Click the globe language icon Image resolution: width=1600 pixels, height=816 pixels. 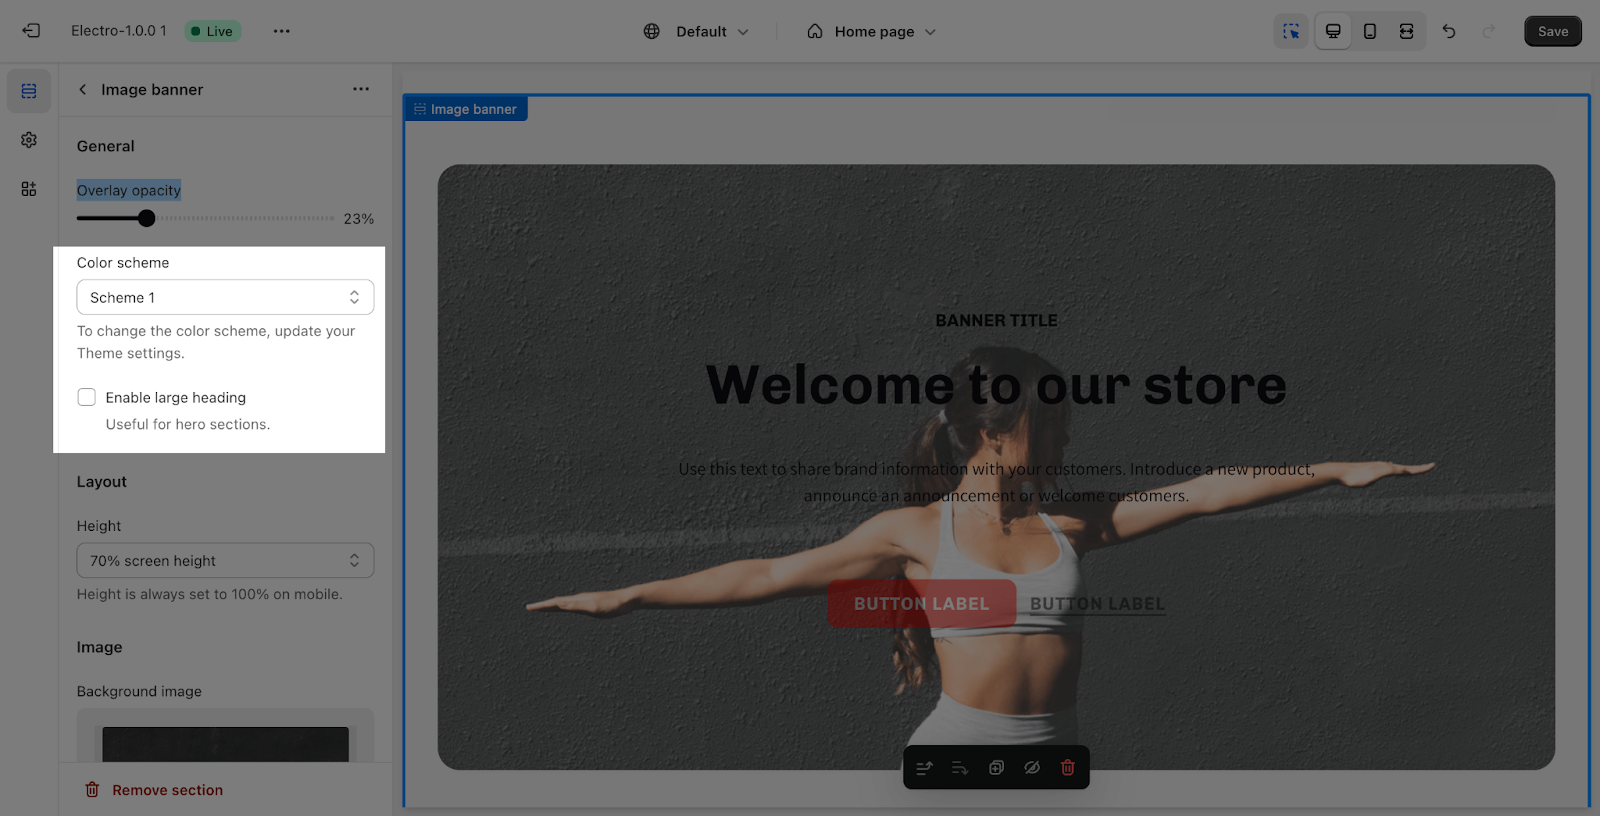[652, 31]
